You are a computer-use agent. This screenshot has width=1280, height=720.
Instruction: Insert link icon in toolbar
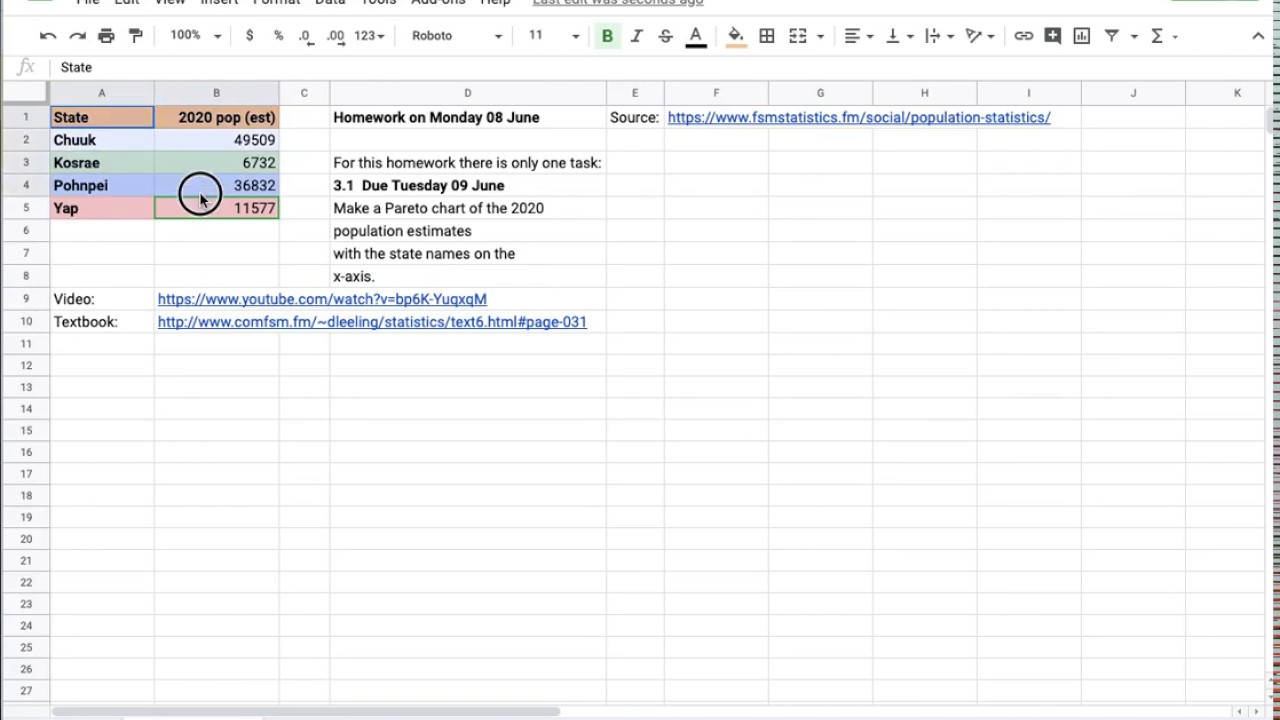point(1023,36)
